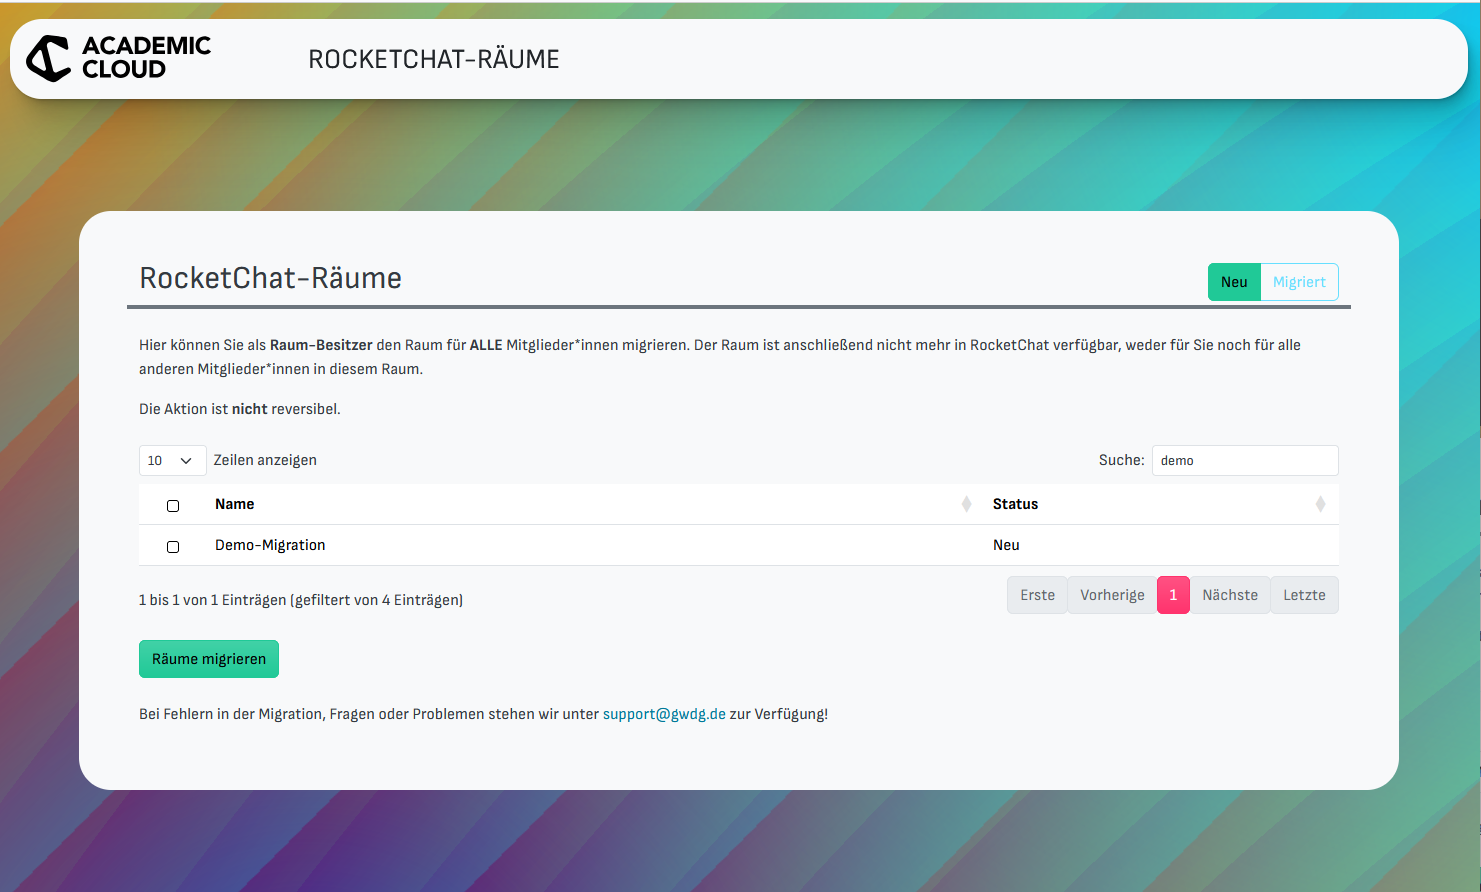
Task: Sort table by Status column arrows
Action: pyautogui.click(x=1320, y=504)
